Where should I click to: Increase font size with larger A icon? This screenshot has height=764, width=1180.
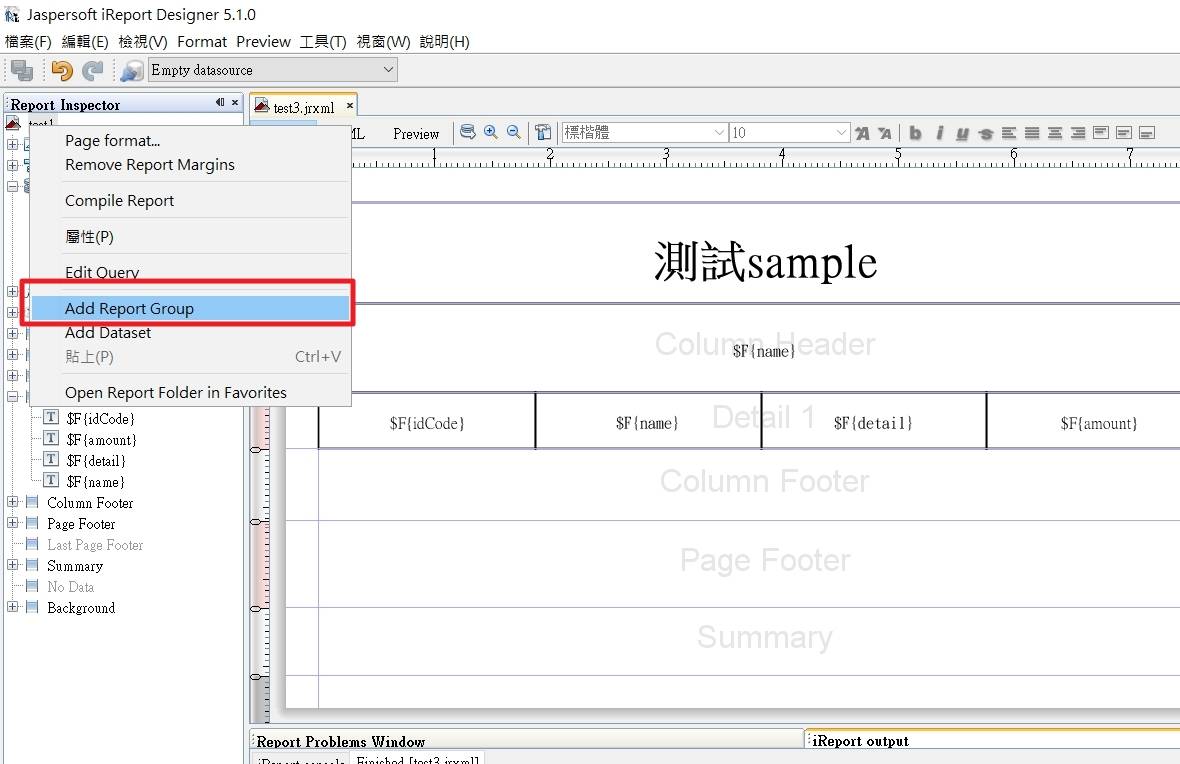coord(862,133)
